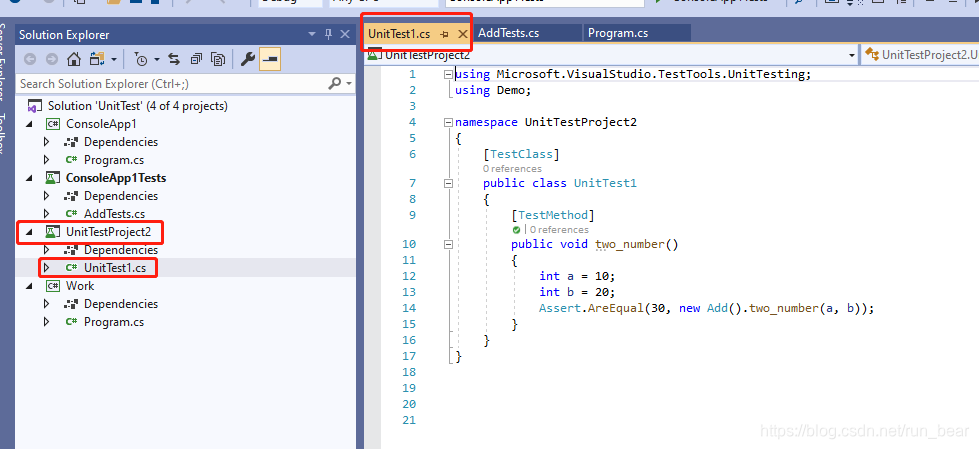Screen dimensions: 979x449
Task: Click the Work project C# icon
Action: tap(53, 286)
